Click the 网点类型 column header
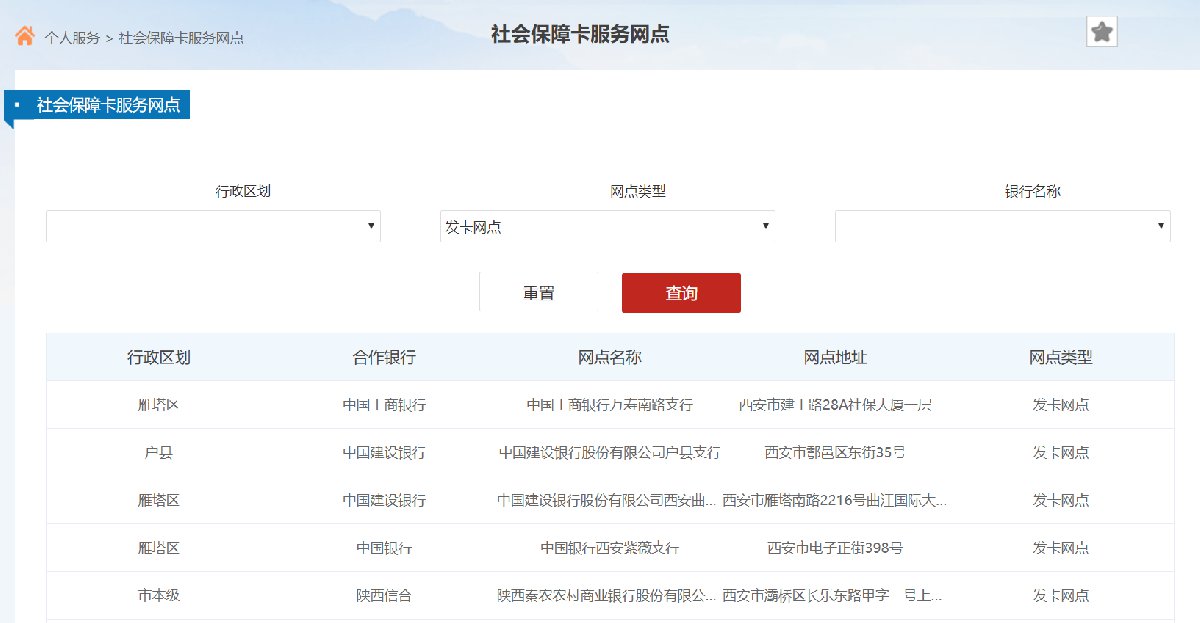The height and width of the screenshot is (623, 1200). [1061, 357]
